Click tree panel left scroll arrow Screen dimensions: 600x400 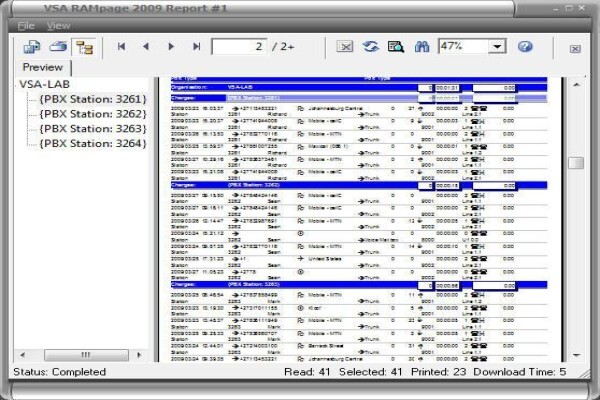click(x=23, y=355)
